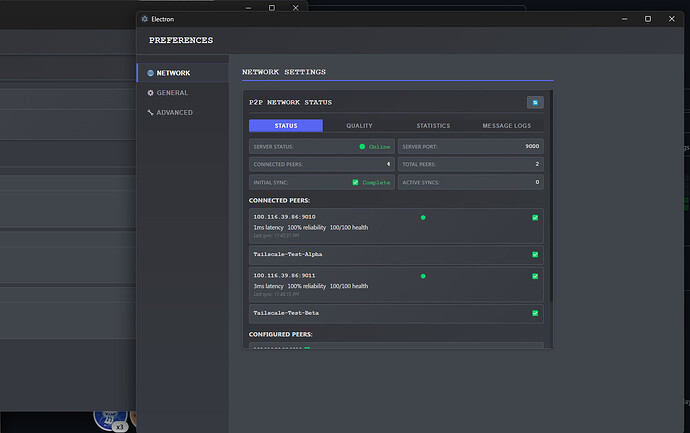Image resolution: width=690 pixels, height=433 pixels.
Task: Maximize the background window behind Preferences
Action: pos(272,8)
